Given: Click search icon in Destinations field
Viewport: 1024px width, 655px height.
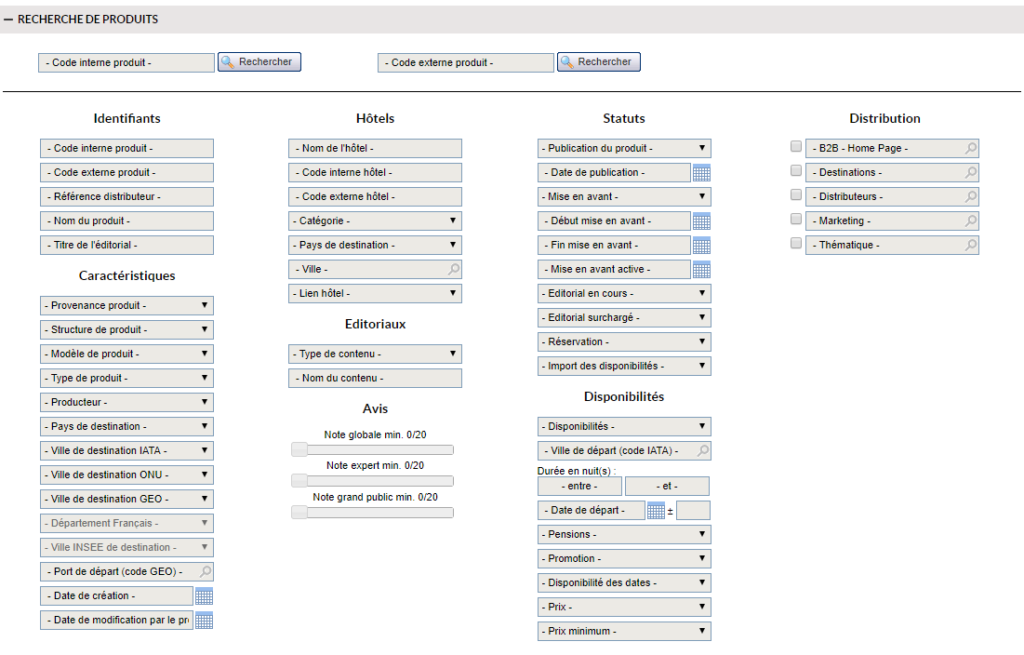Looking at the screenshot, I should tap(970, 173).
